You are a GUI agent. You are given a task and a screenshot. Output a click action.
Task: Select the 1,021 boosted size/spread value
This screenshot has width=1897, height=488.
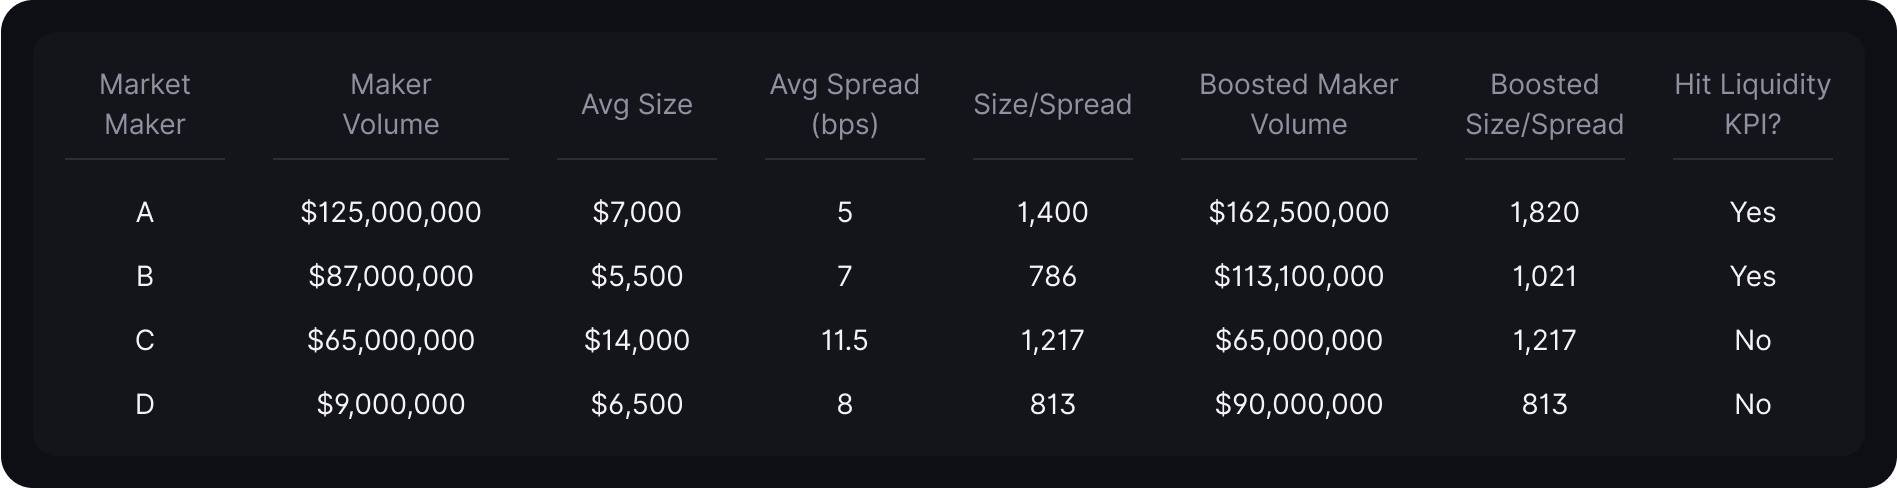[1545, 276]
